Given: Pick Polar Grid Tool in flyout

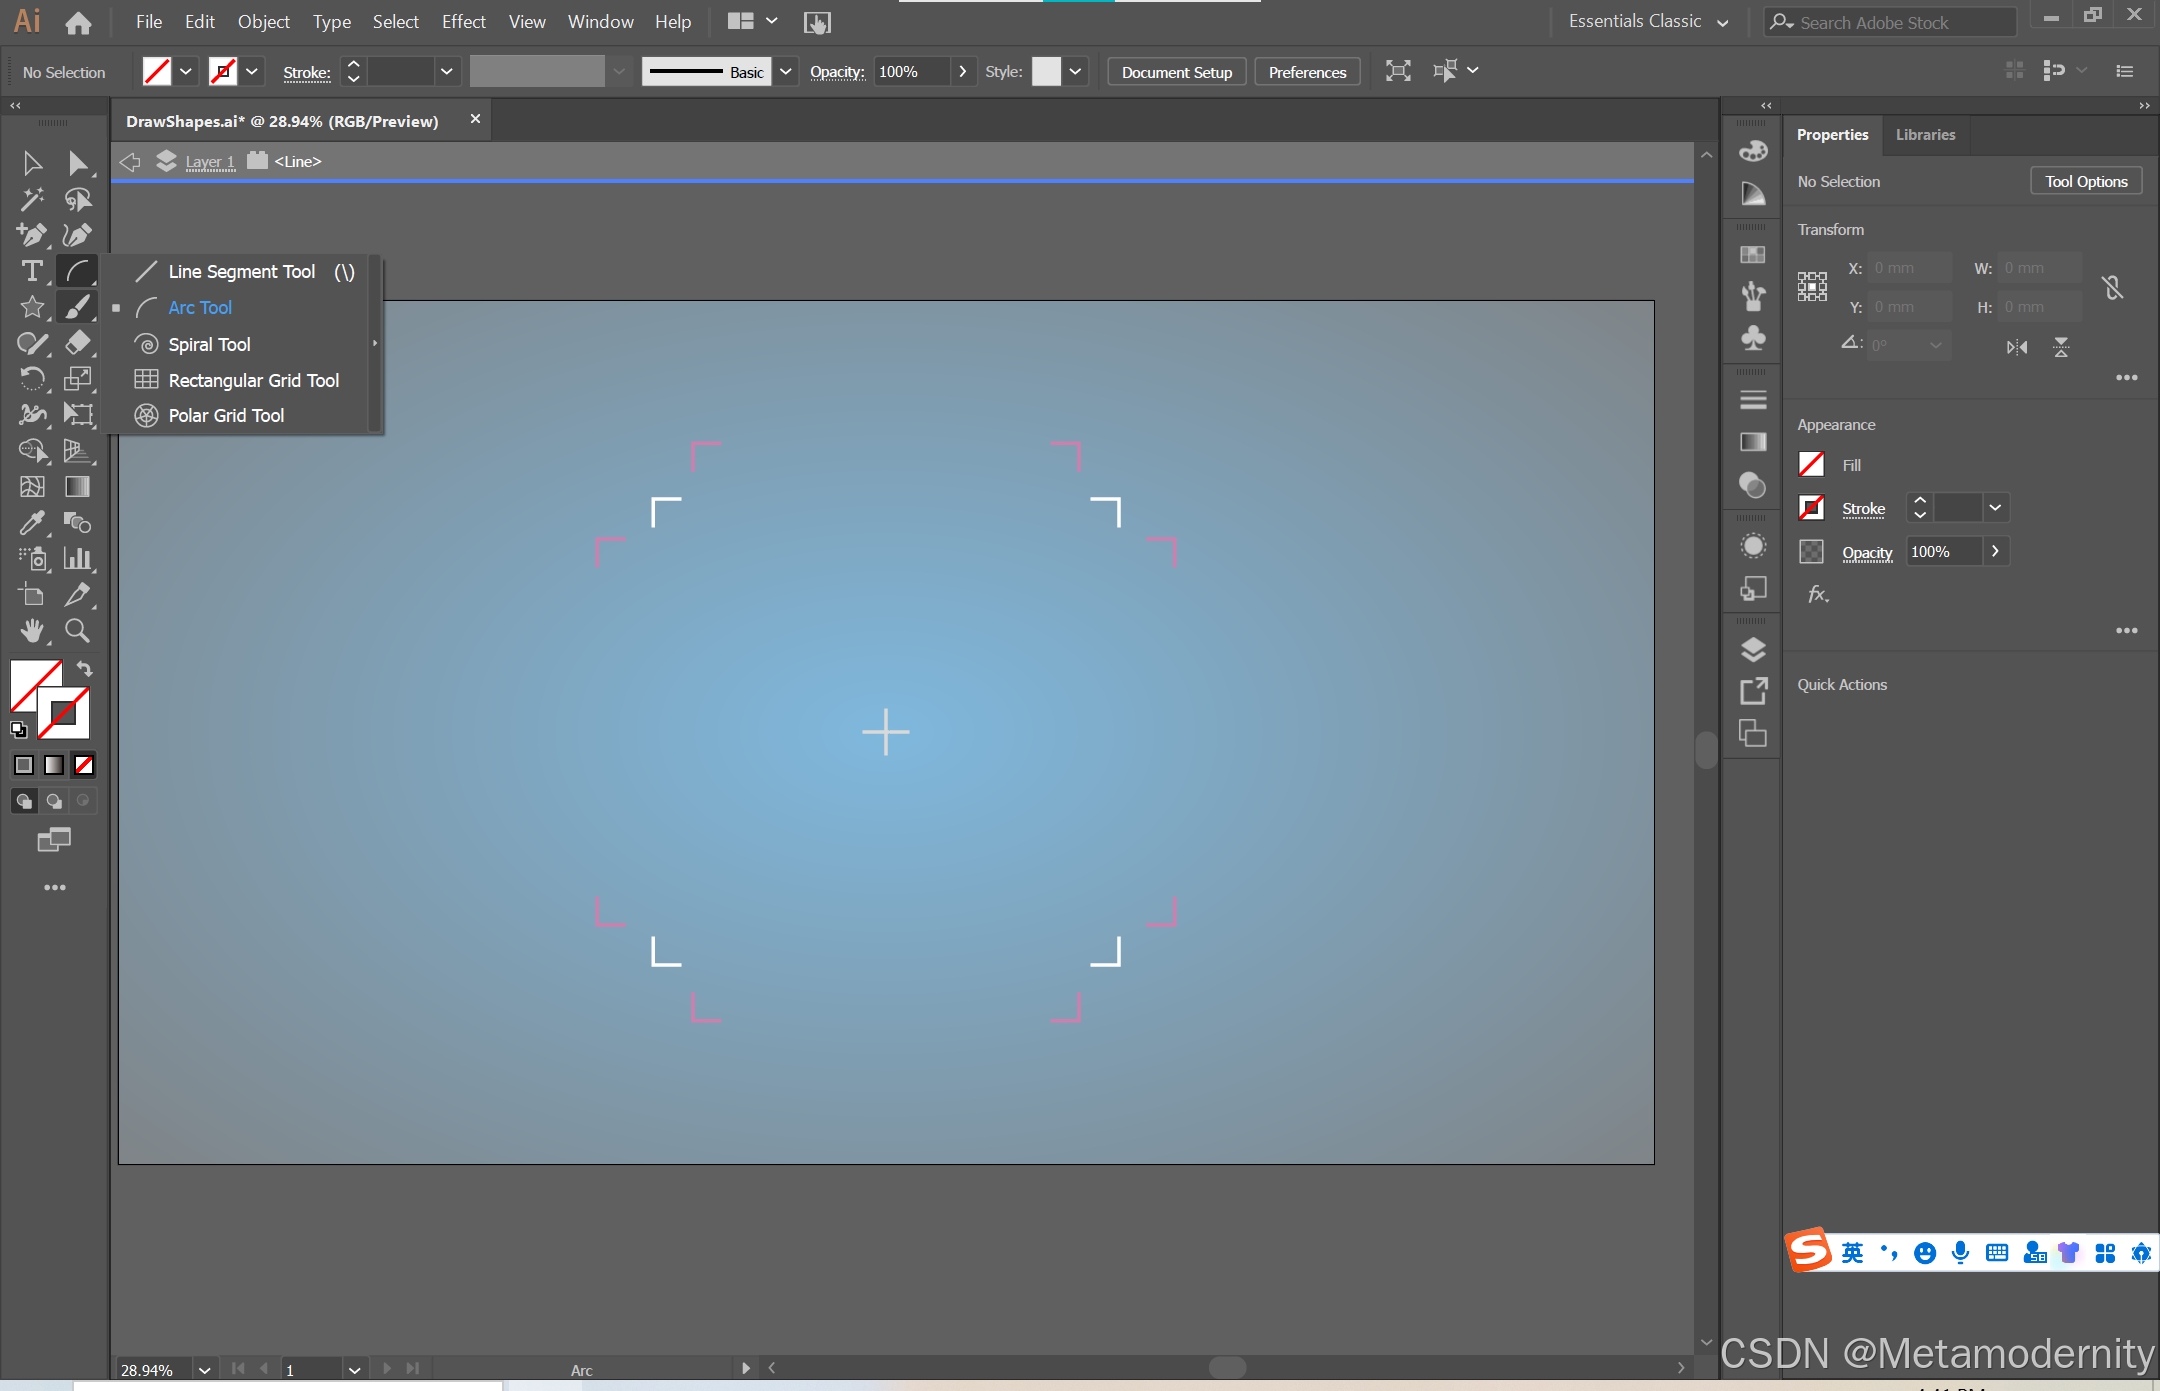Looking at the screenshot, I should [x=226, y=416].
